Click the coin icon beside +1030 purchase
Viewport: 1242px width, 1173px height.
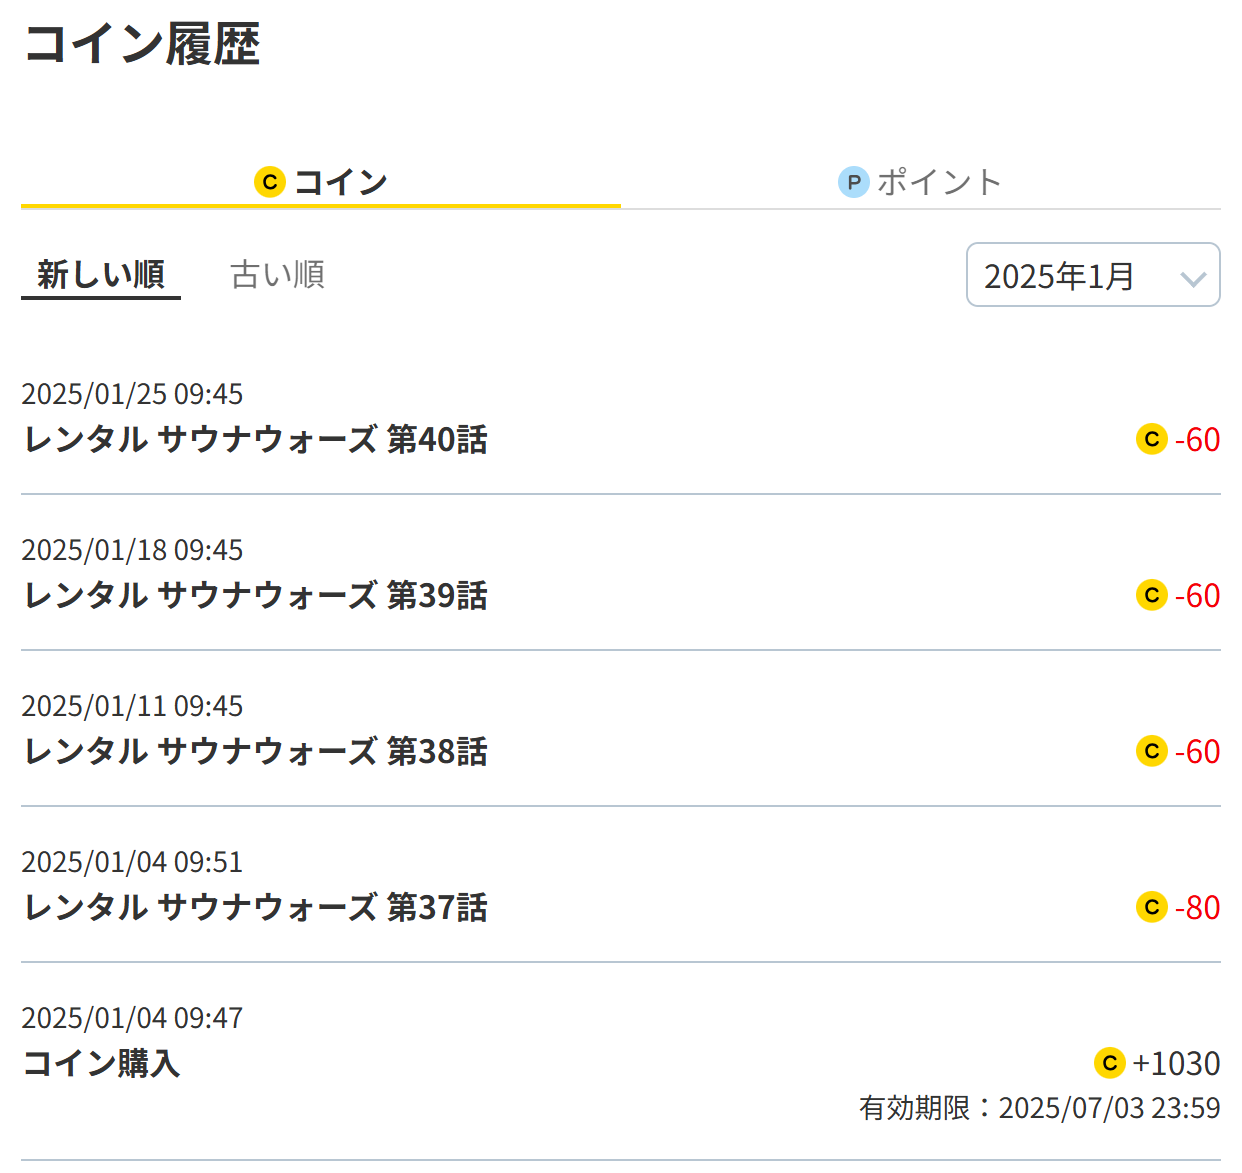click(1110, 1063)
